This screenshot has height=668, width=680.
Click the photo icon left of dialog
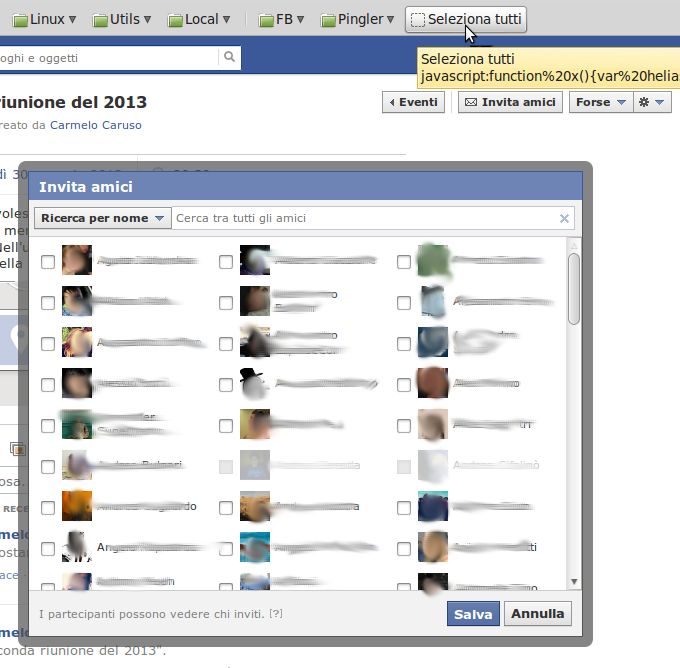point(18,449)
